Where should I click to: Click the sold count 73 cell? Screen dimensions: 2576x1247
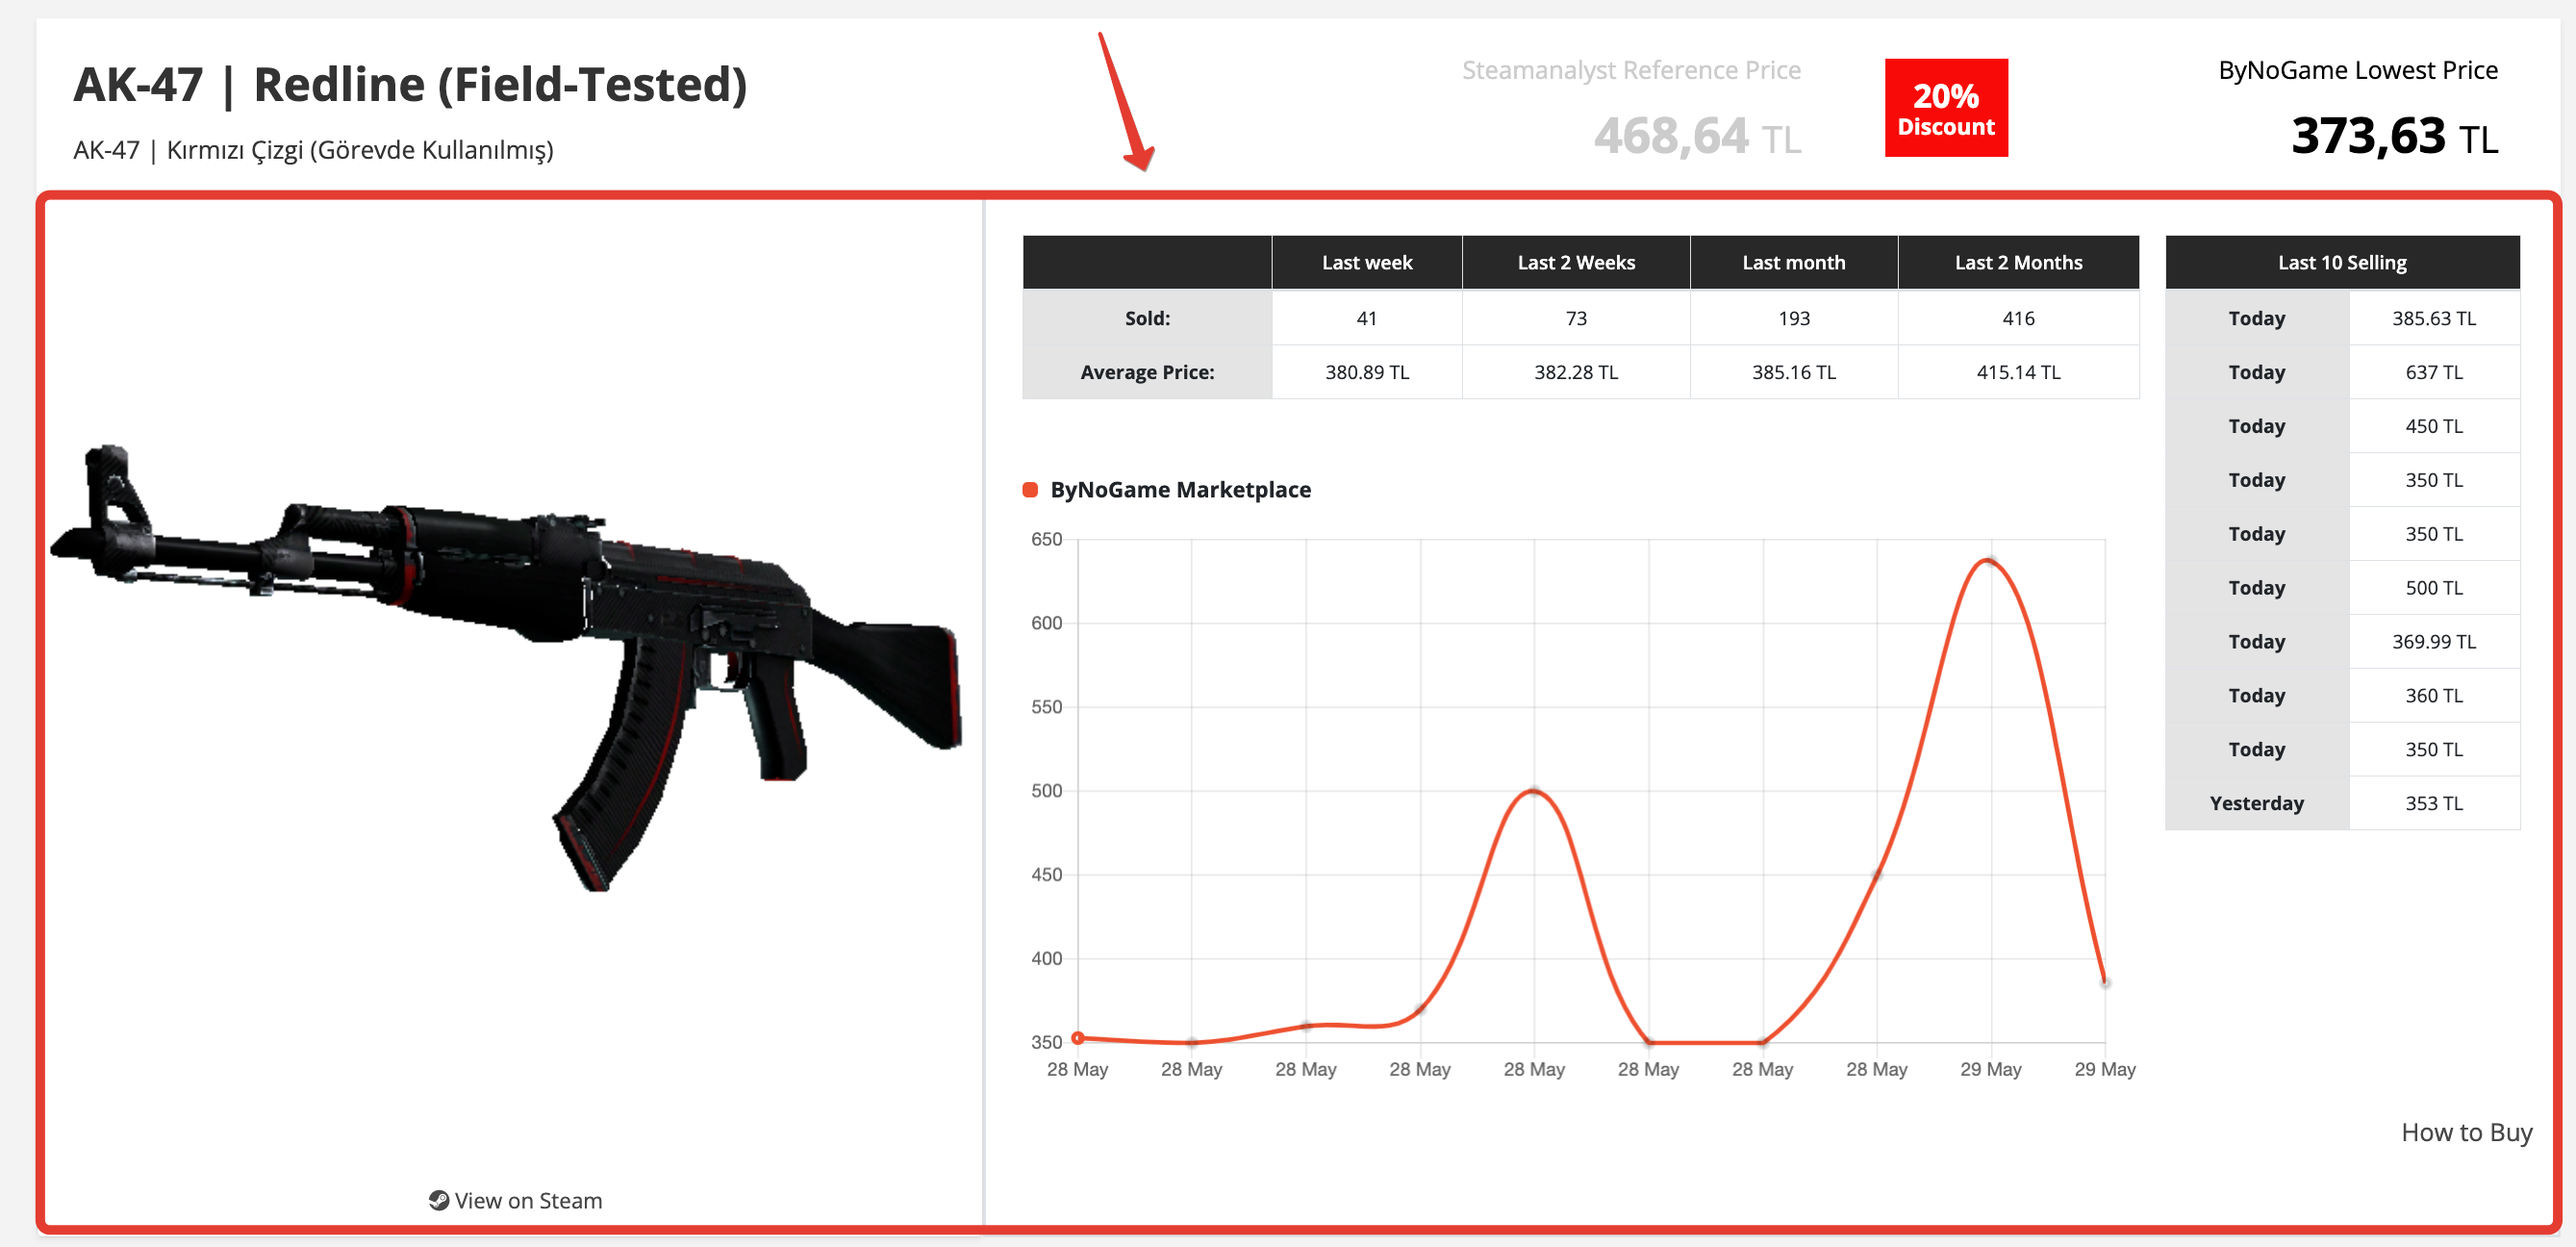tap(1576, 318)
